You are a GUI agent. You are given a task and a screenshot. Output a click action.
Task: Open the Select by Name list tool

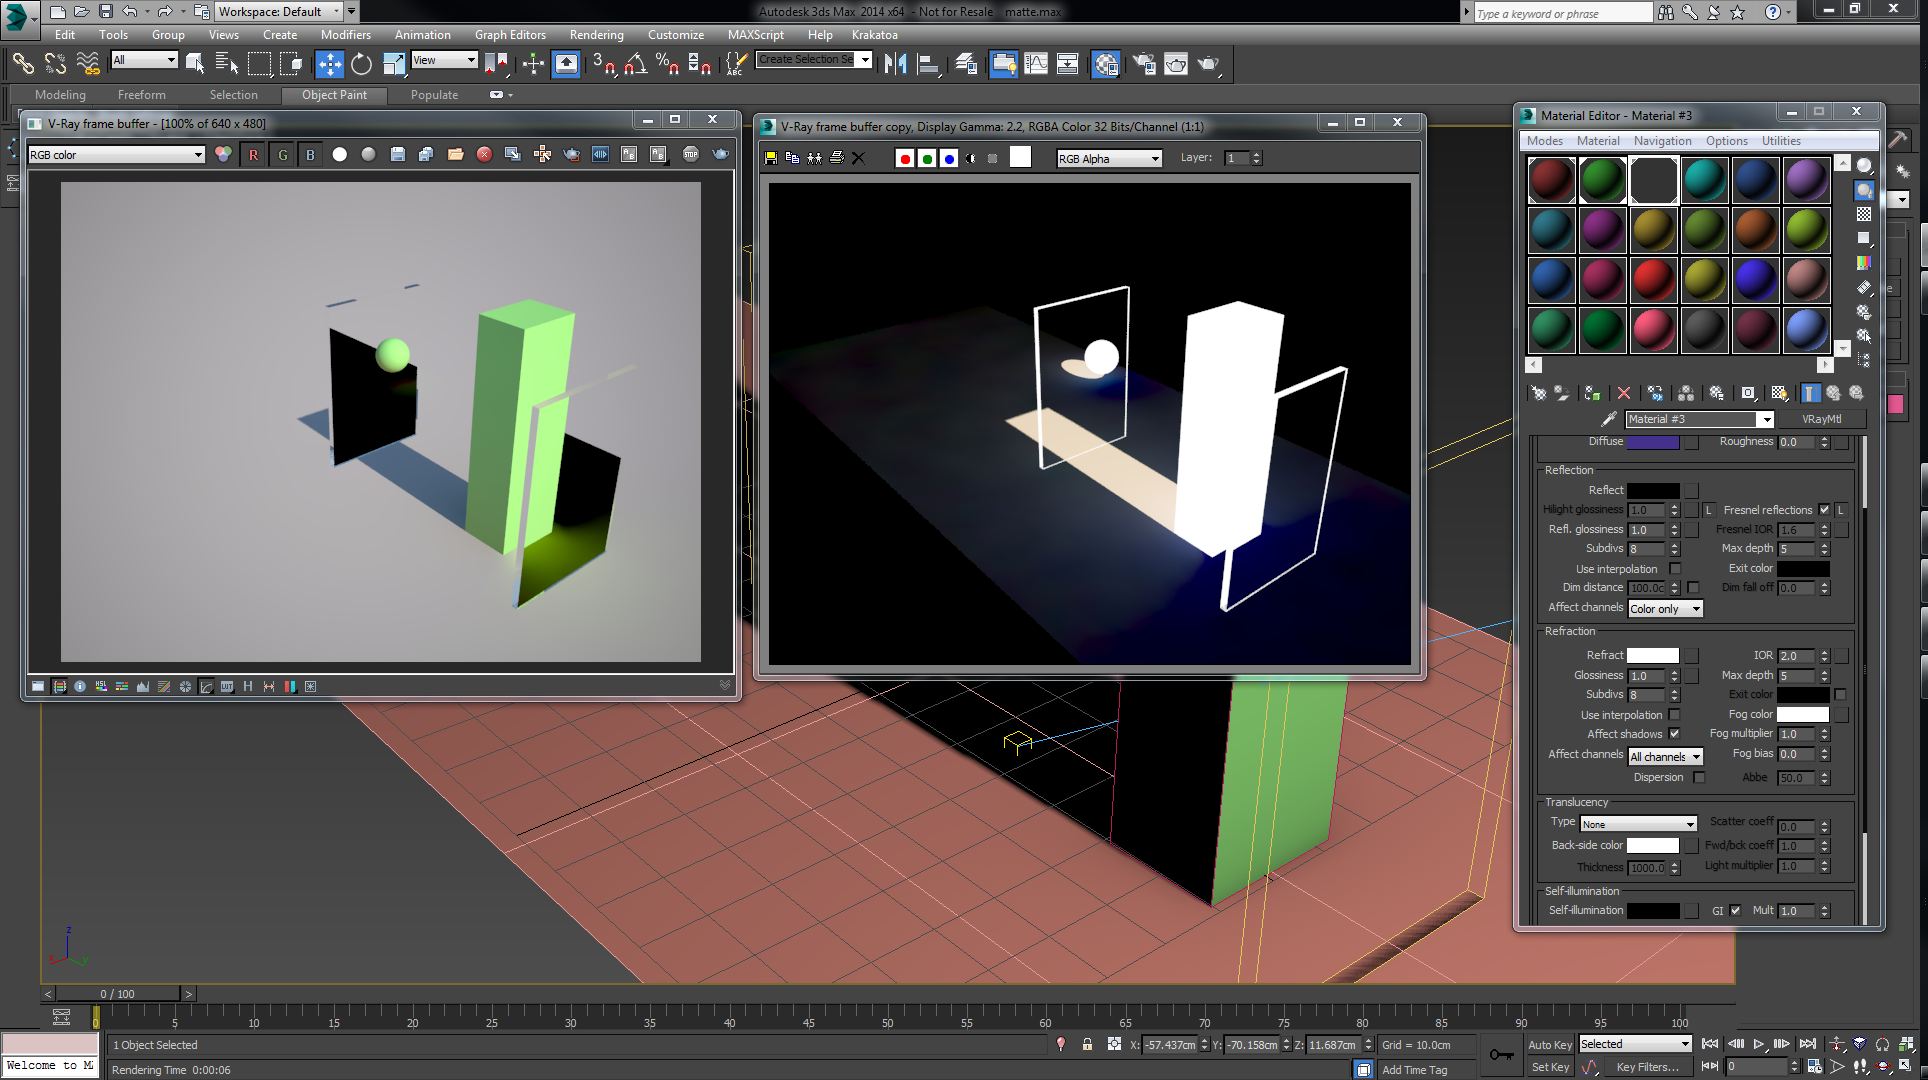click(x=227, y=64)
